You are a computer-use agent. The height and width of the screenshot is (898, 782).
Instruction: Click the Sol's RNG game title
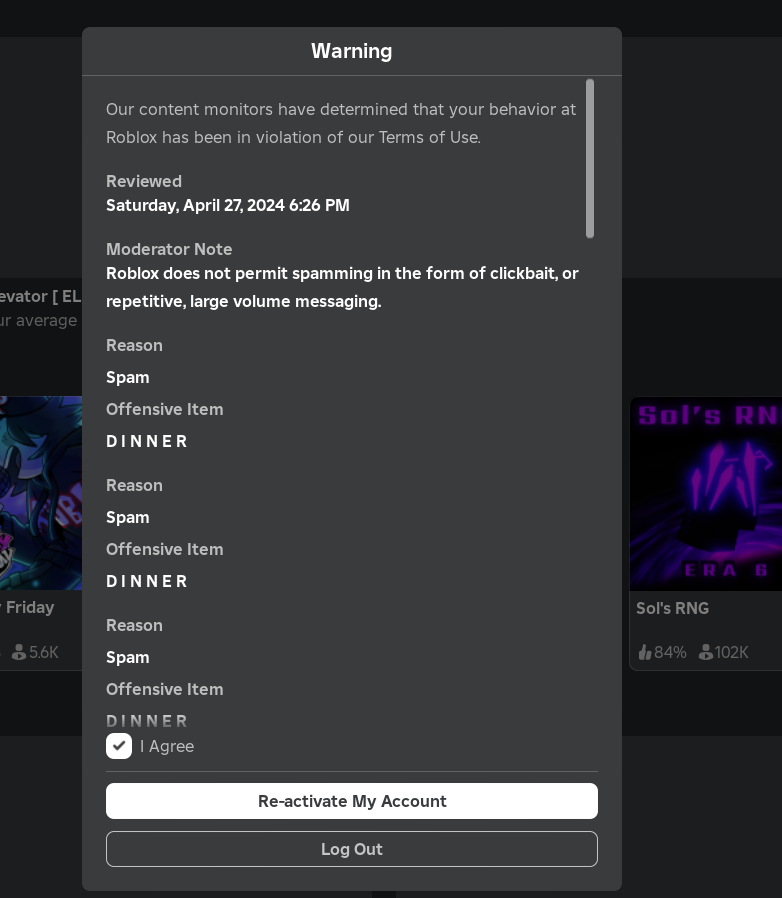pos(673,608)
